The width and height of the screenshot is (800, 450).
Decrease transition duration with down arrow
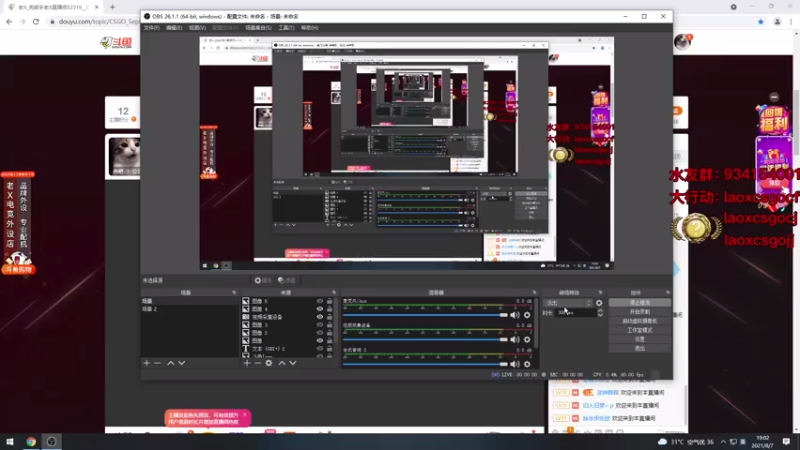(x=601, y=315)
